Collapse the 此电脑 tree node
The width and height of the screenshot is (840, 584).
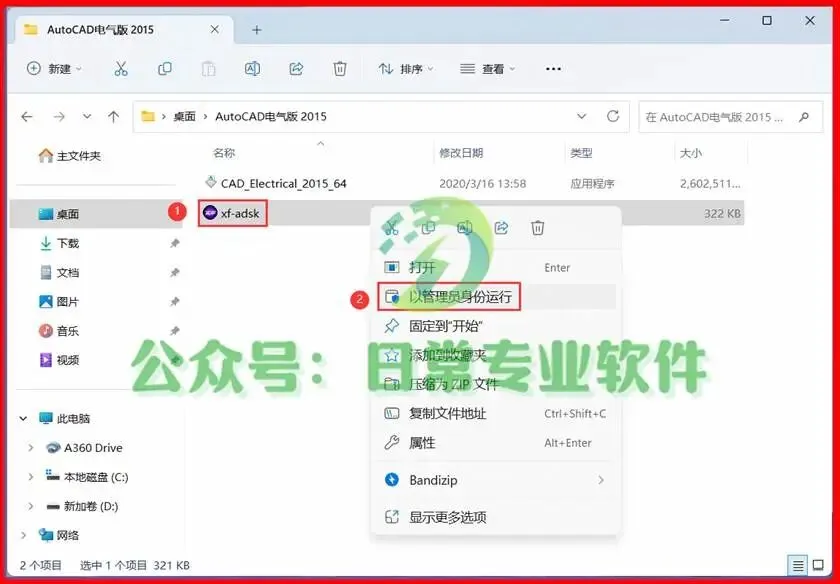coord(23,418)
